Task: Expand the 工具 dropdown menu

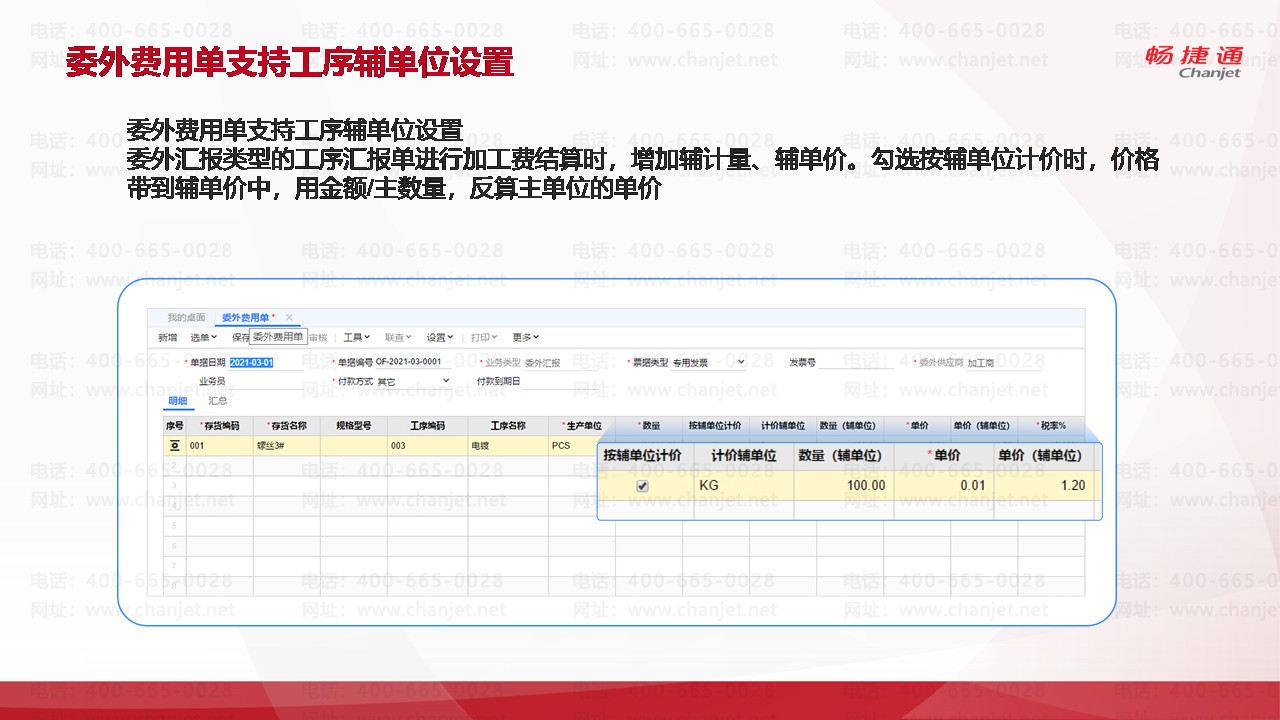Action: coord(357,338)
